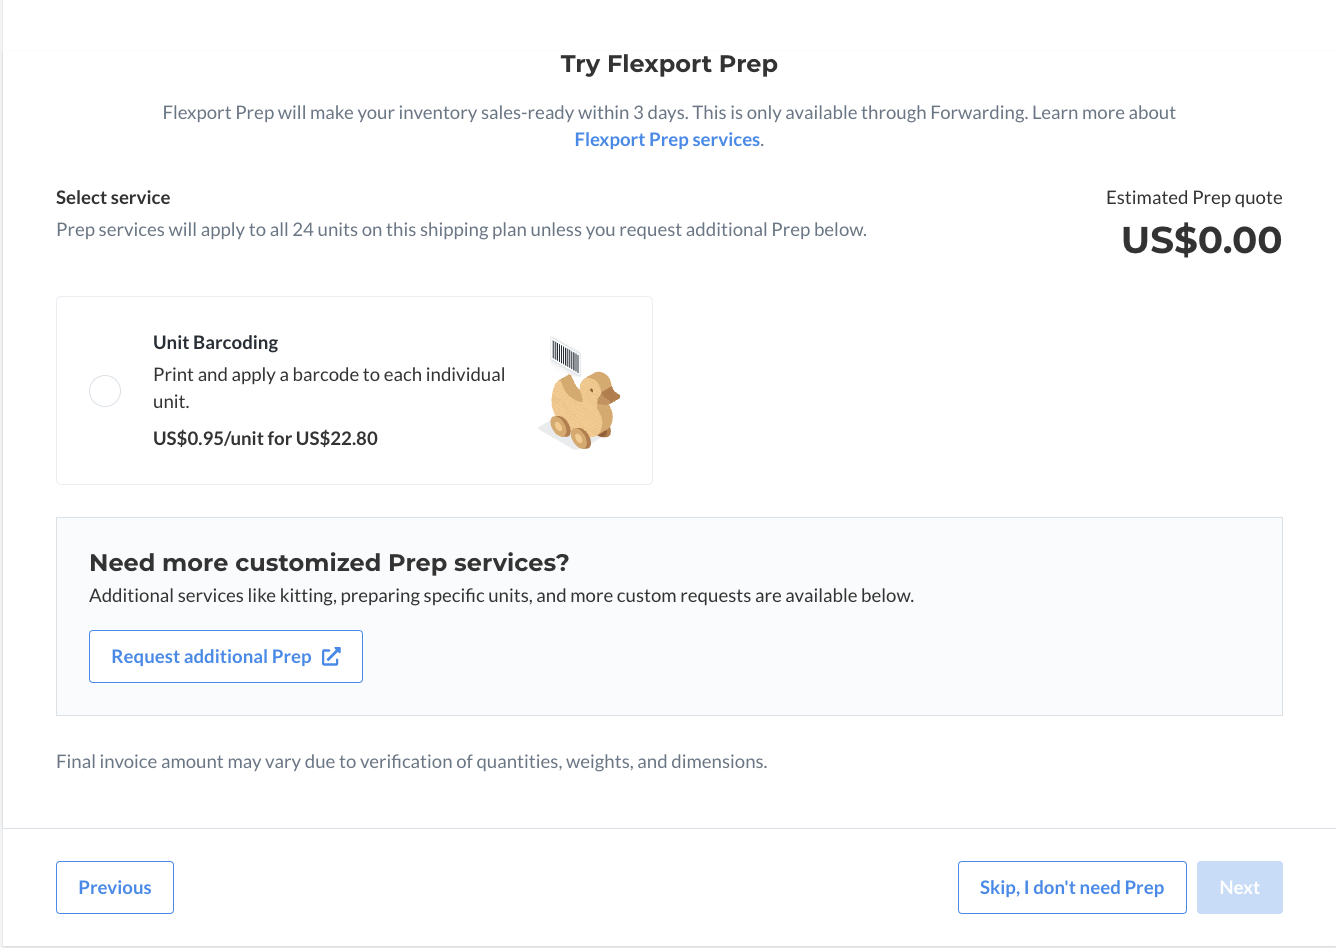The image size is (1336, 948).
Task: Click the Unit Barcoding title text
Action: pos(216,342)
